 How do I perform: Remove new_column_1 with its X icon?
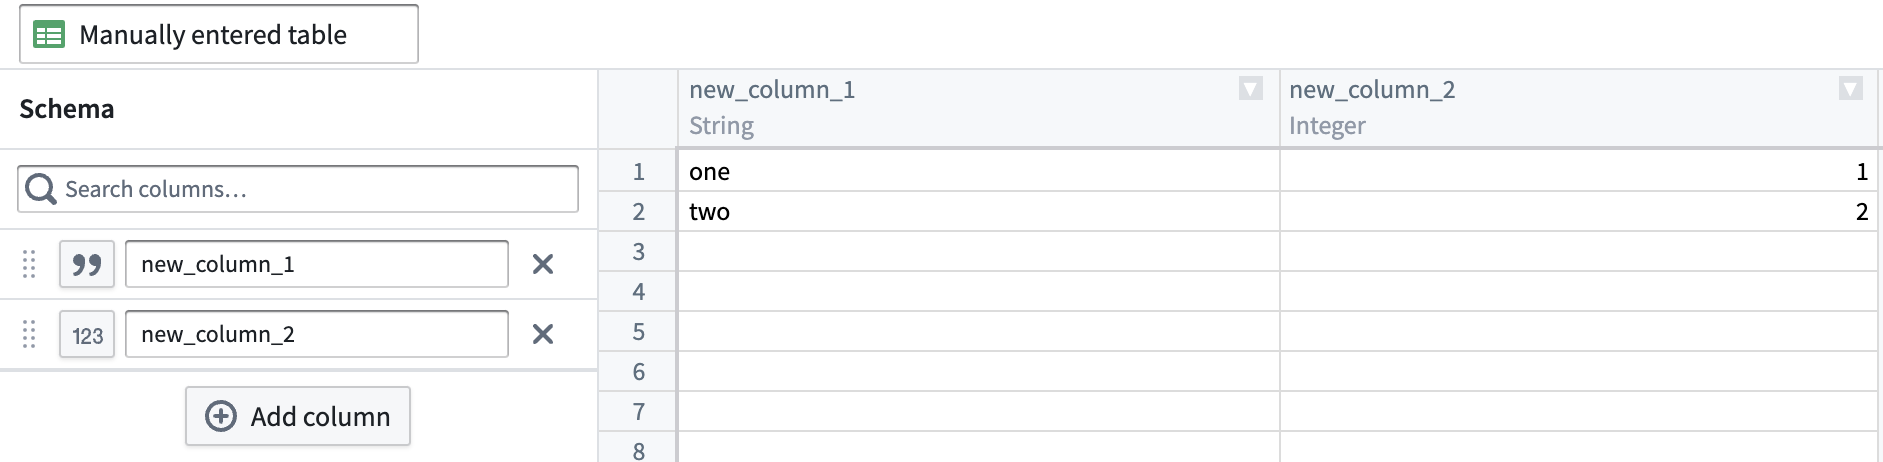pos(543,264)
